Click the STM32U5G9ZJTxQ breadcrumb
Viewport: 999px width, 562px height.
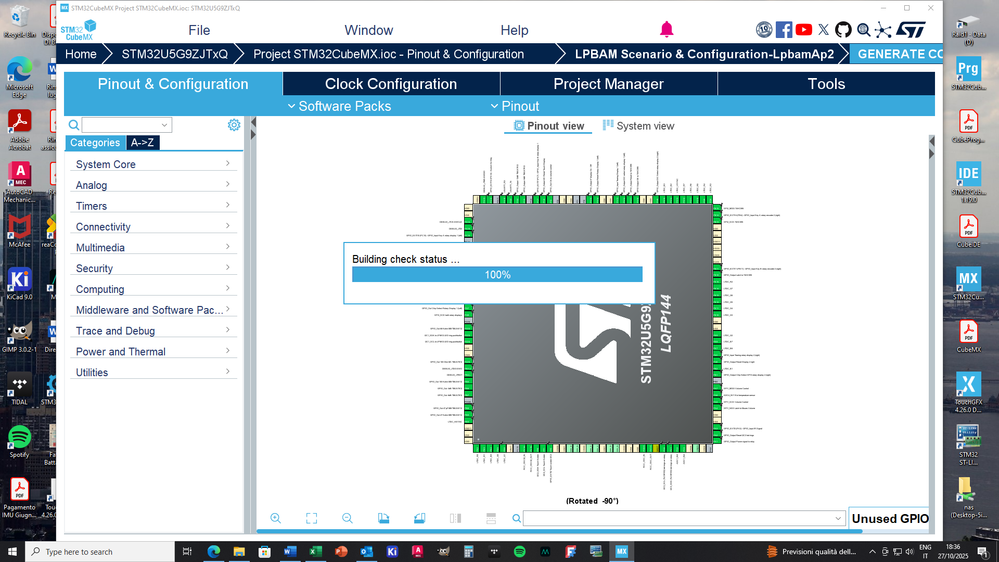coord(175,54)
